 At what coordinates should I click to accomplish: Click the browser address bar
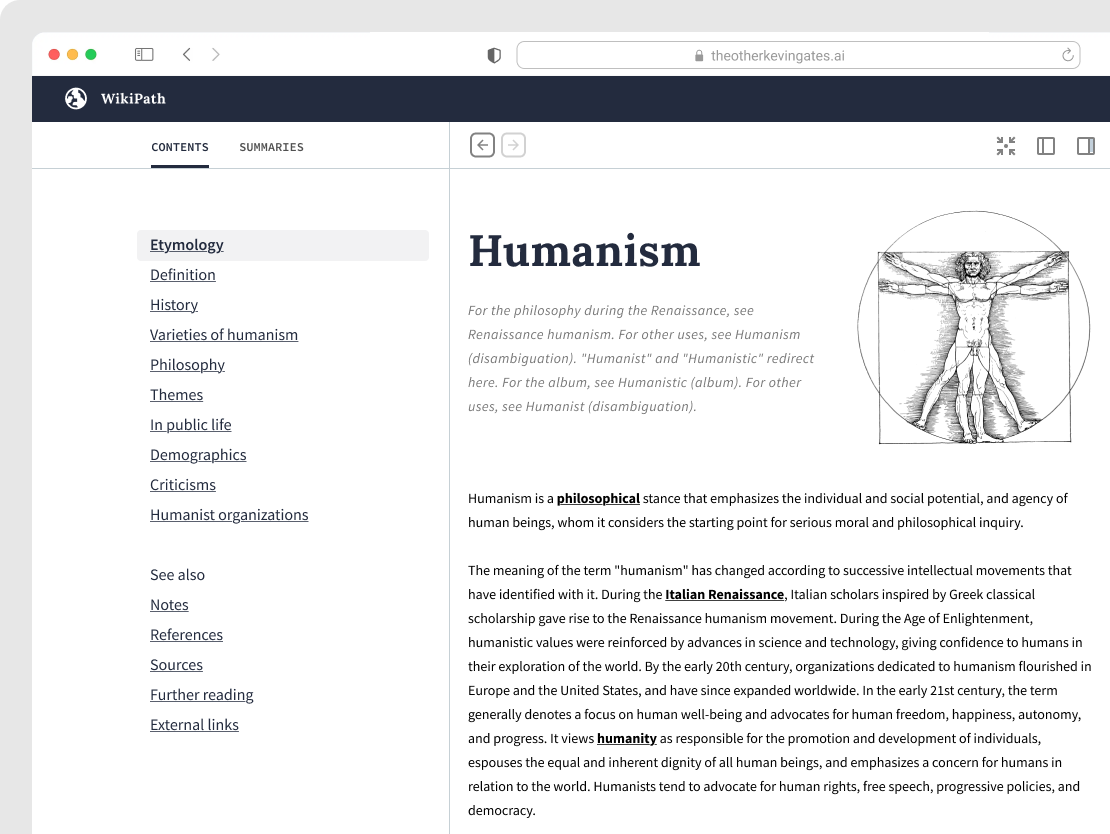(x=780, y=56)
